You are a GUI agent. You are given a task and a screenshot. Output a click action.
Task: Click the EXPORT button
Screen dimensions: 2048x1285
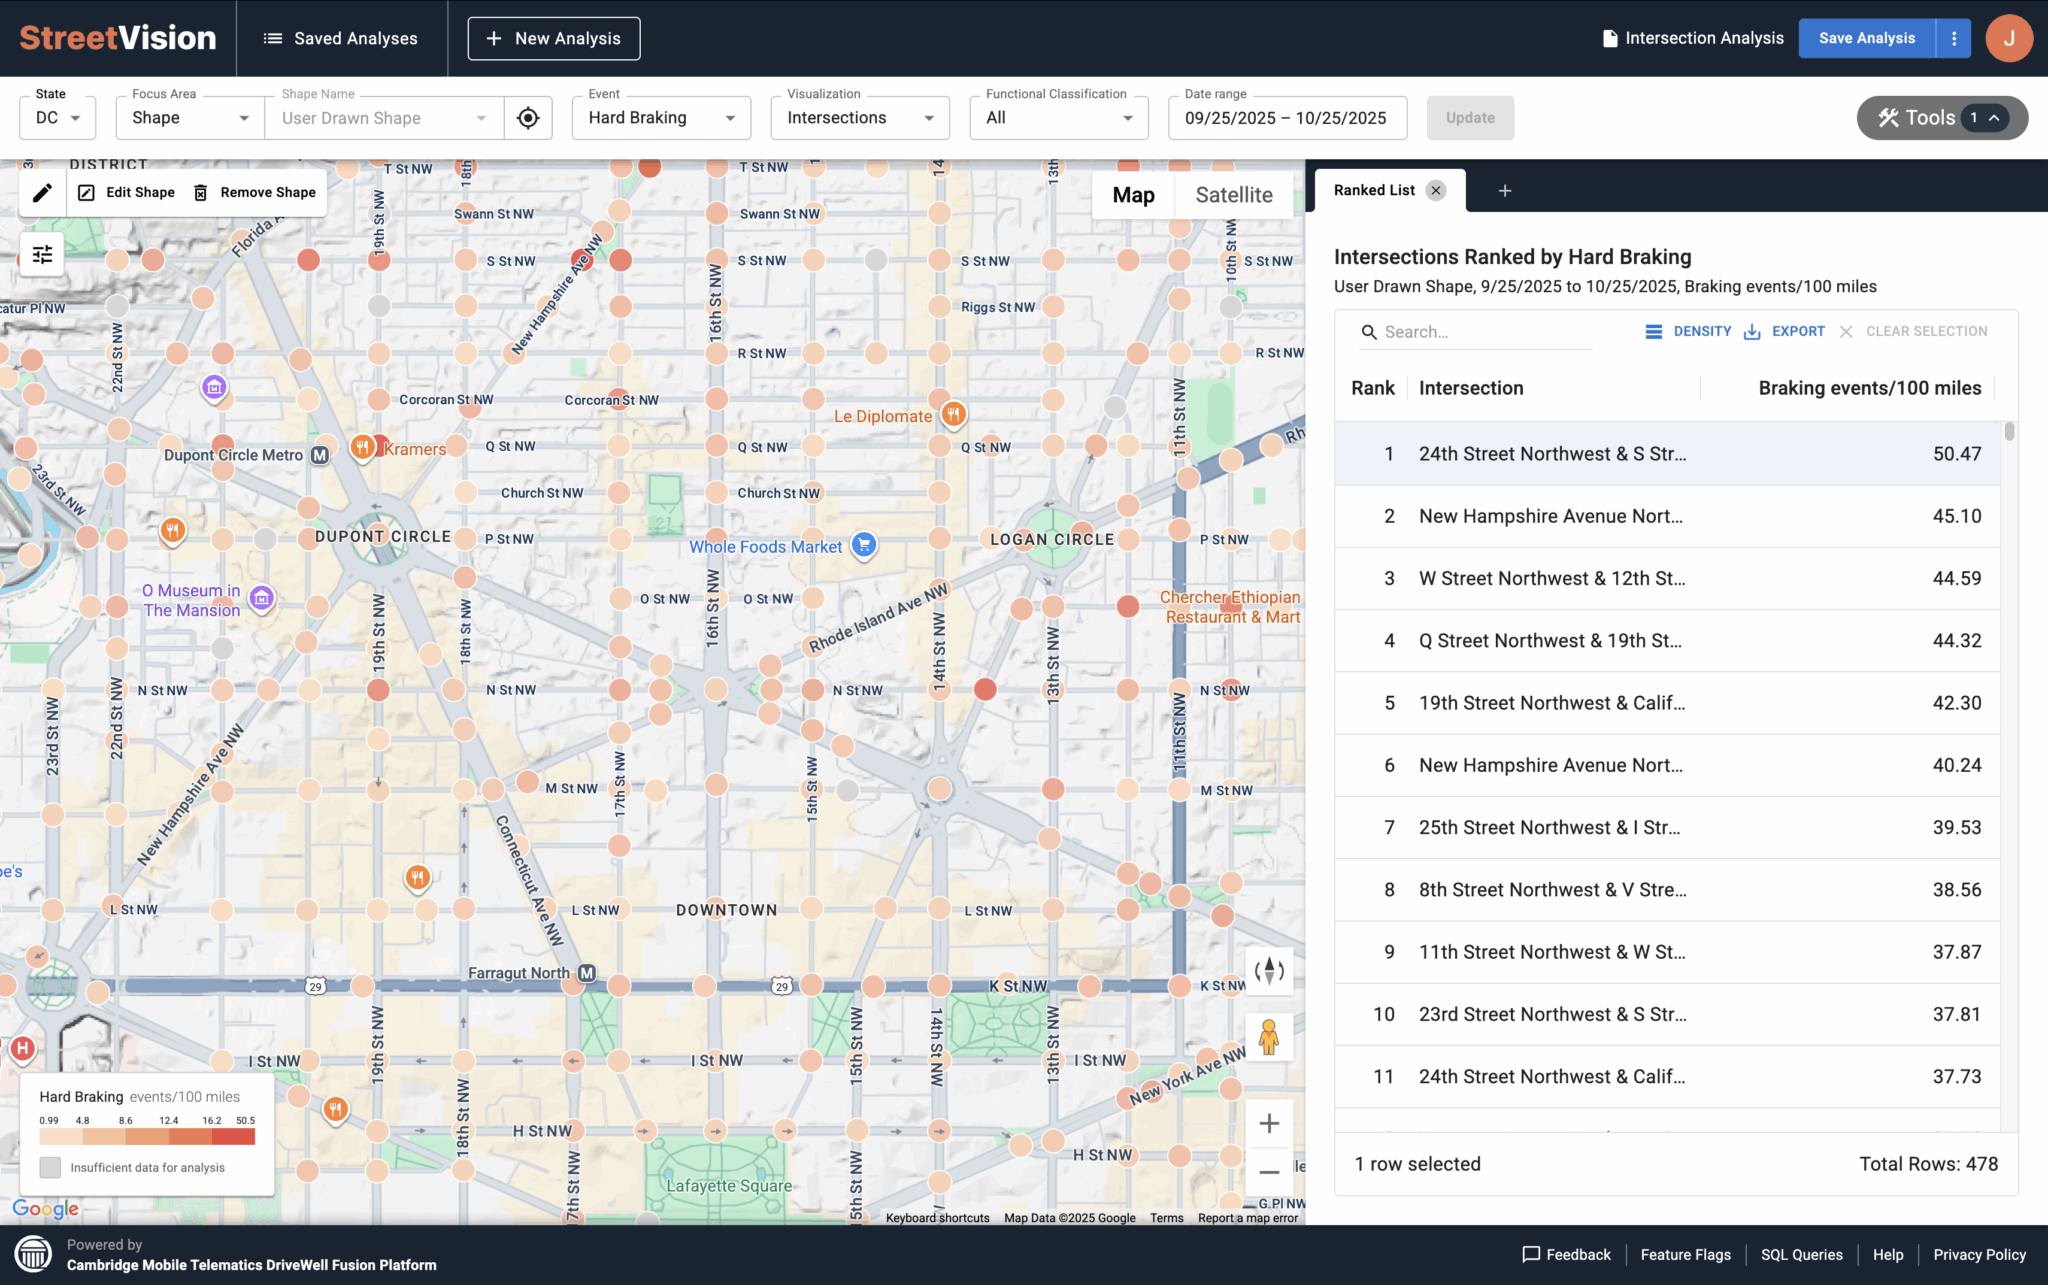[1785, 332]
